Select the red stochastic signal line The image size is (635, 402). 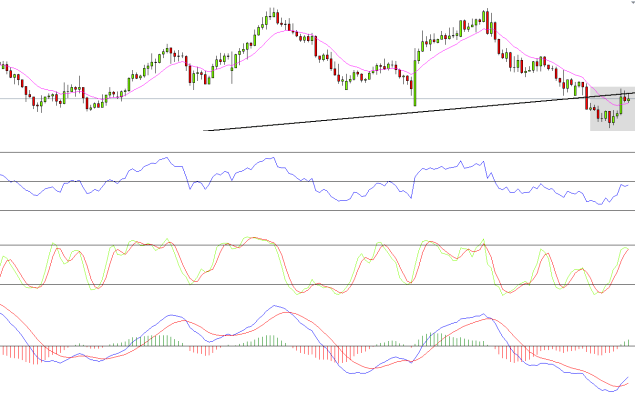150,246
